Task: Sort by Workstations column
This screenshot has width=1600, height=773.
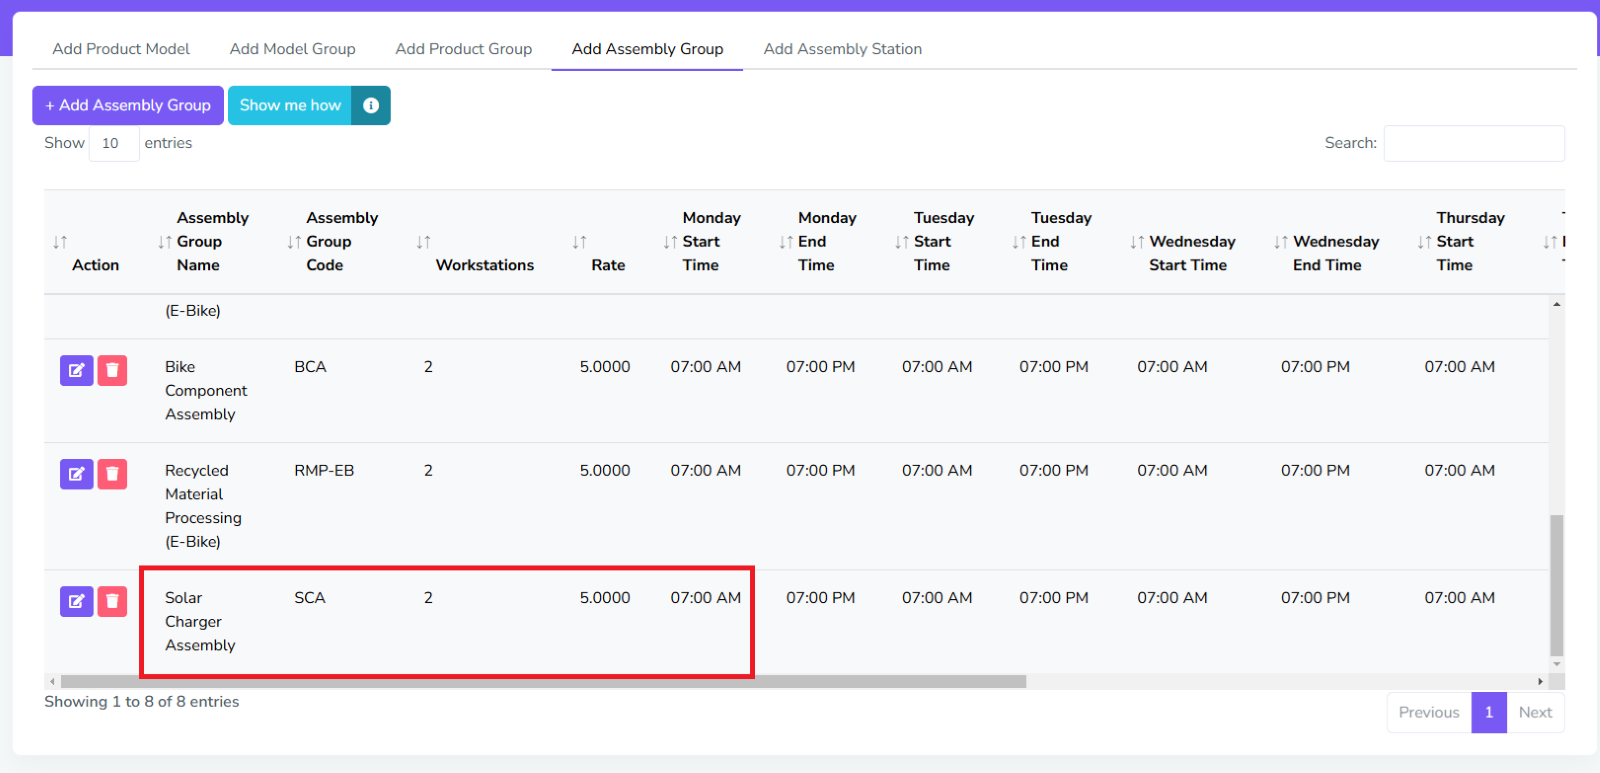Action: [484, 264]
